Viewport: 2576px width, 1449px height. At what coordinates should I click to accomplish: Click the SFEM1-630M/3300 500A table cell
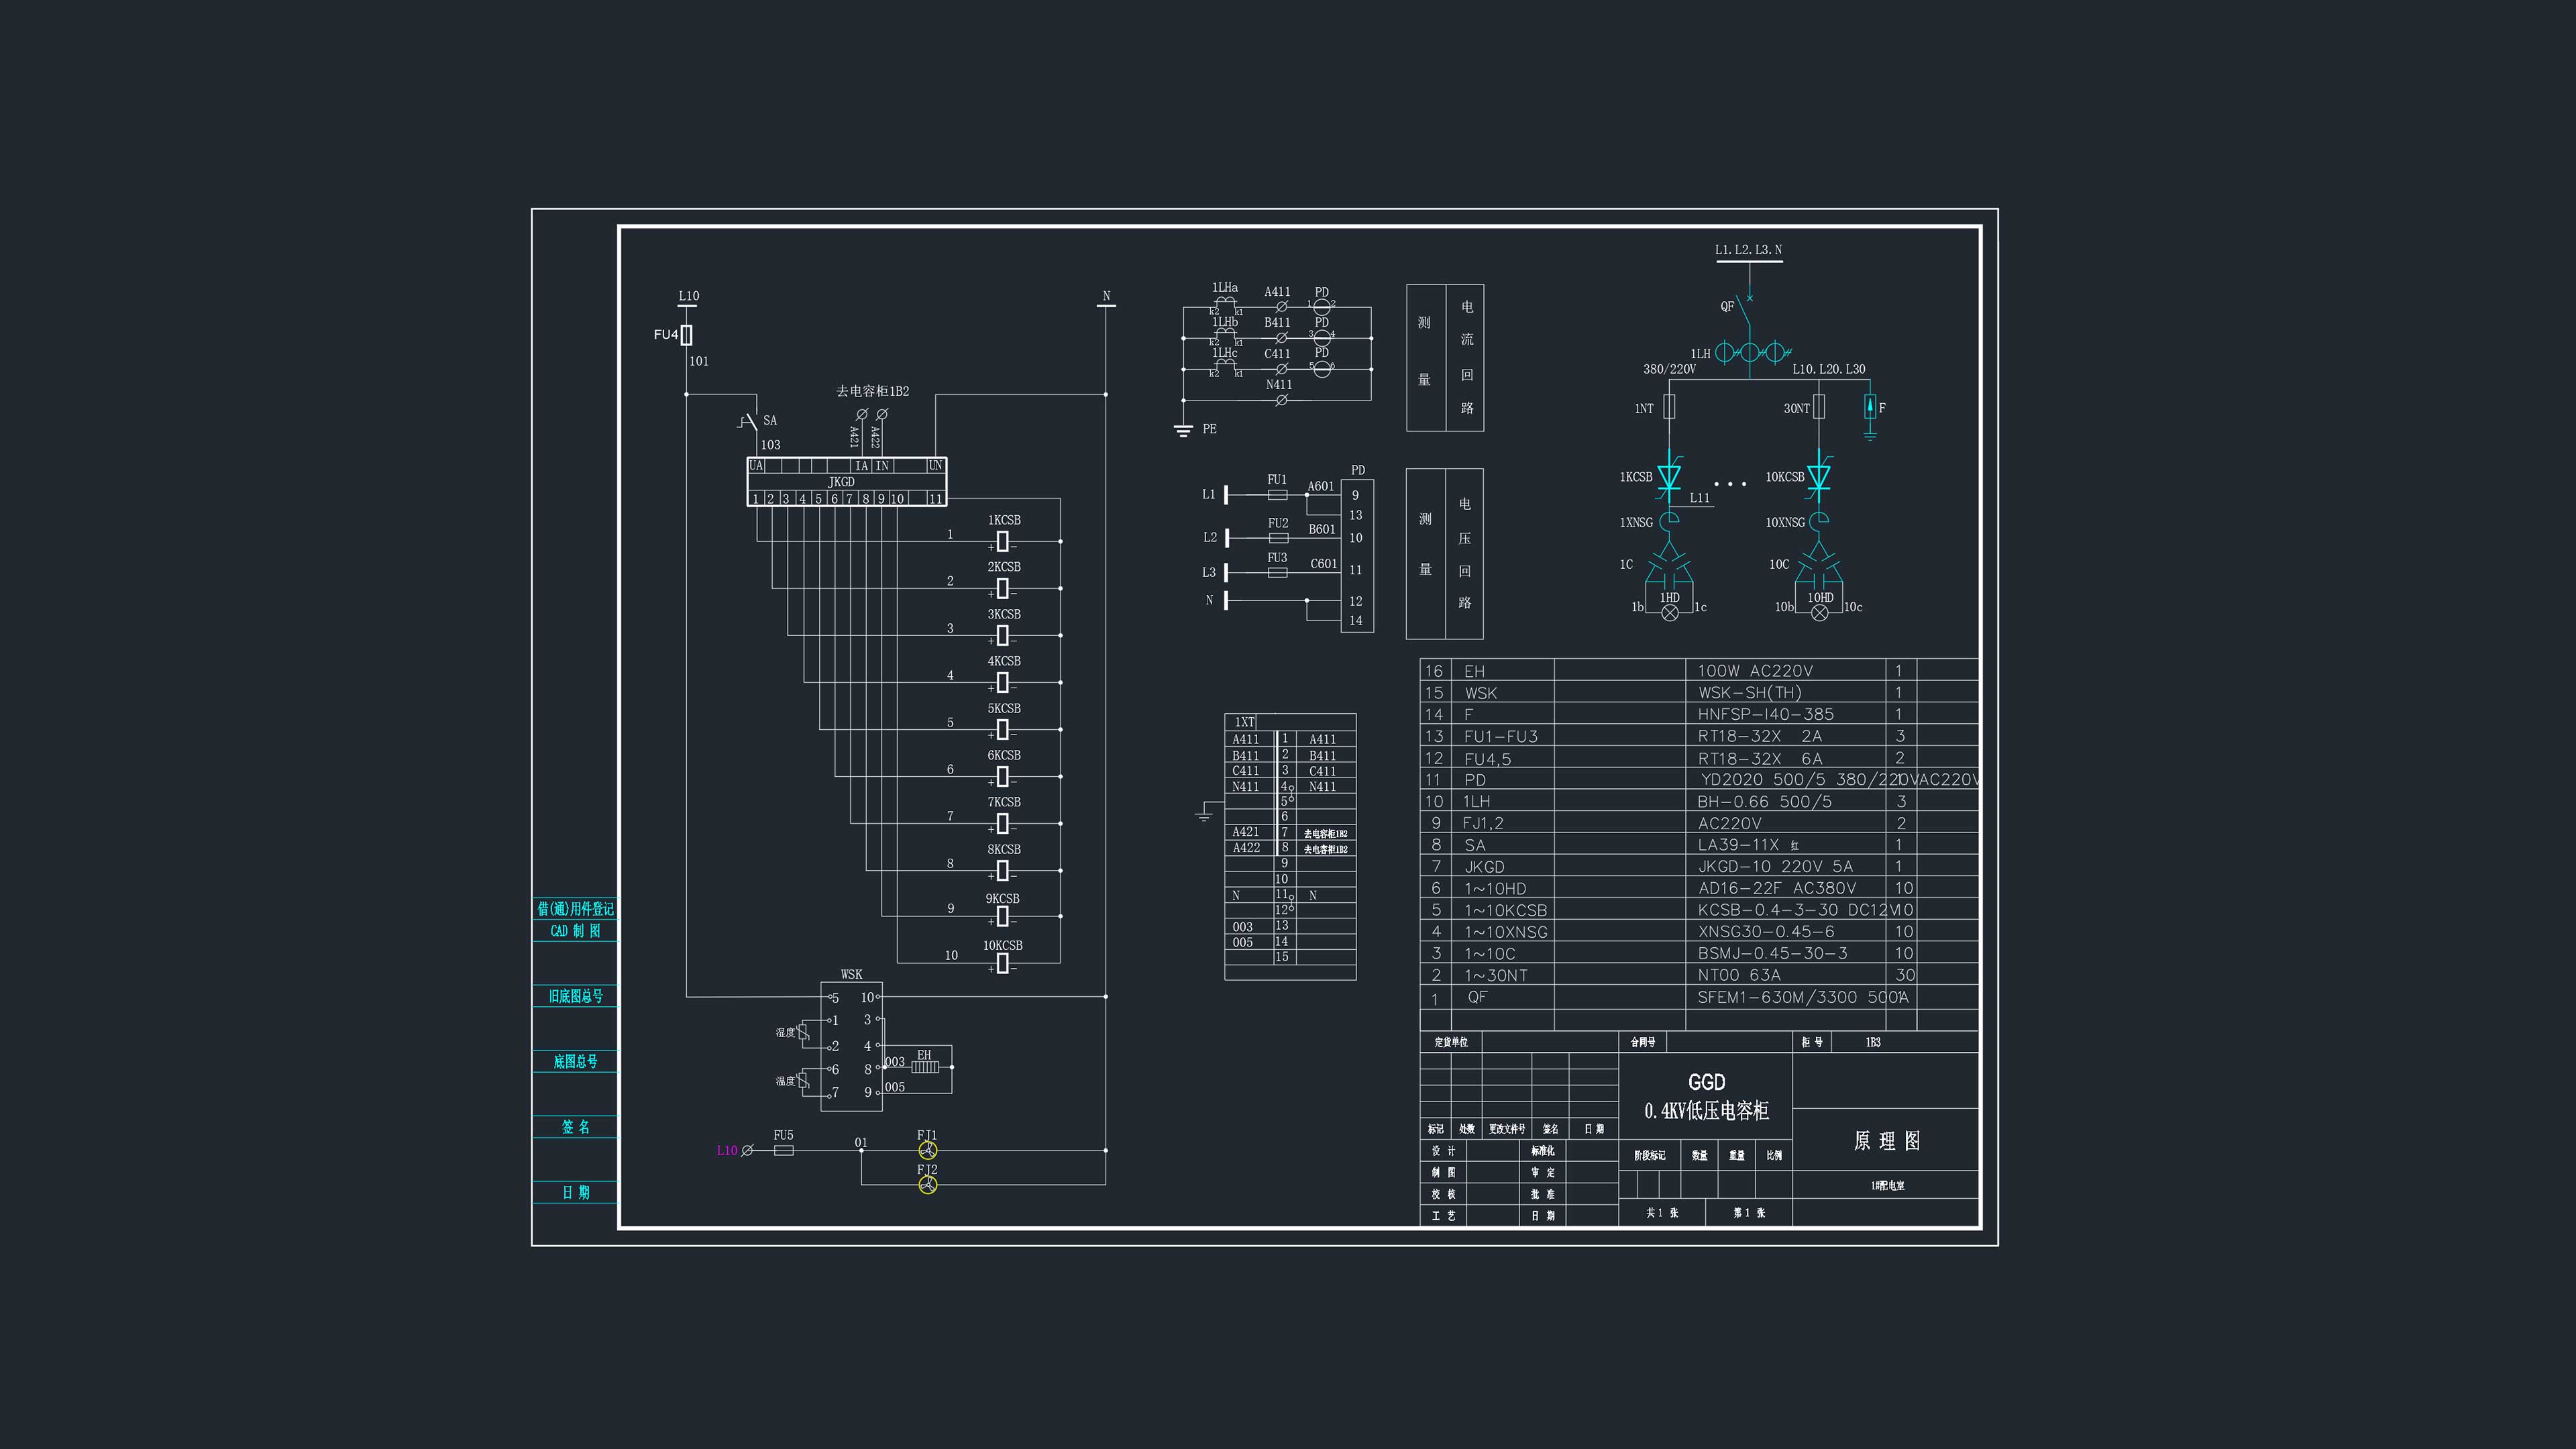[1803, 998]
